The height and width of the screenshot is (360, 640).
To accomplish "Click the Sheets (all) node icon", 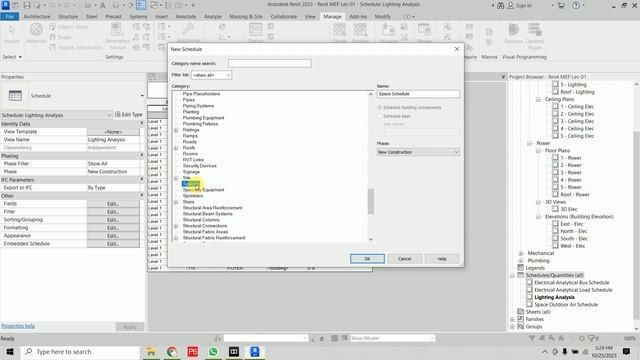I will [x=520, y=312].
